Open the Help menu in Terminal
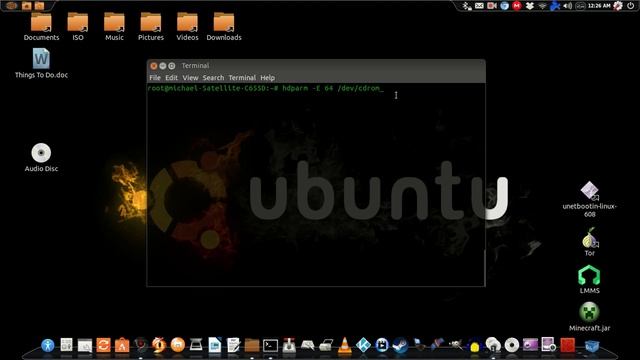The image size is (640, 360). pyautogui.click(x=267, y=78)
